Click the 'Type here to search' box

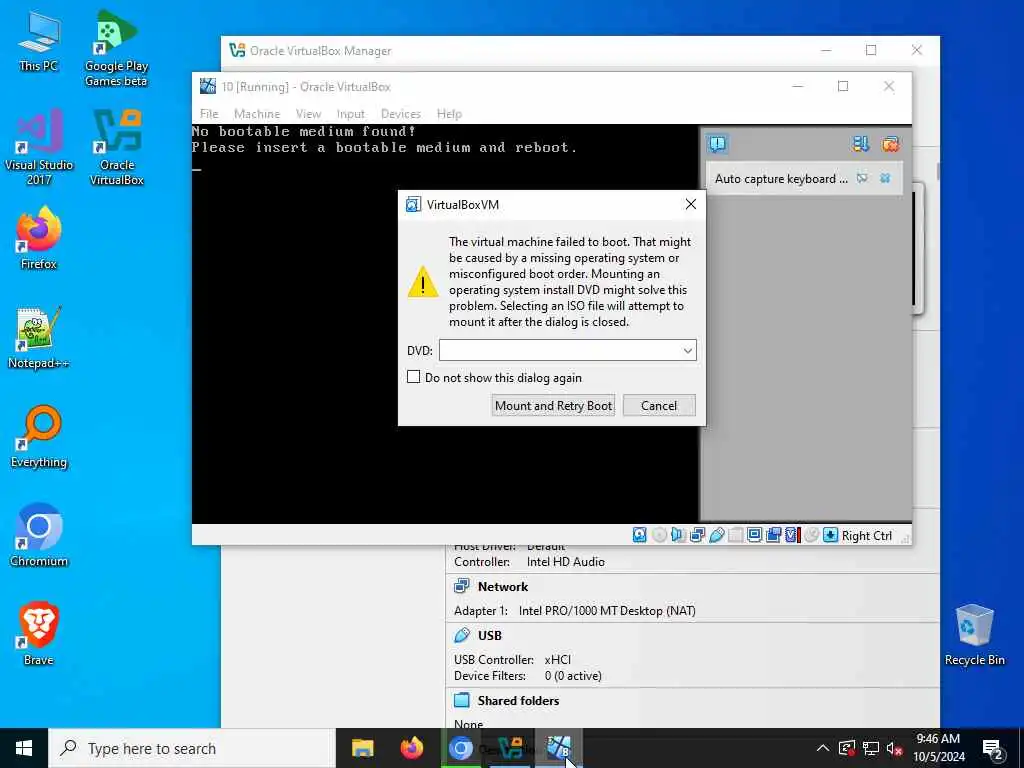192,748
